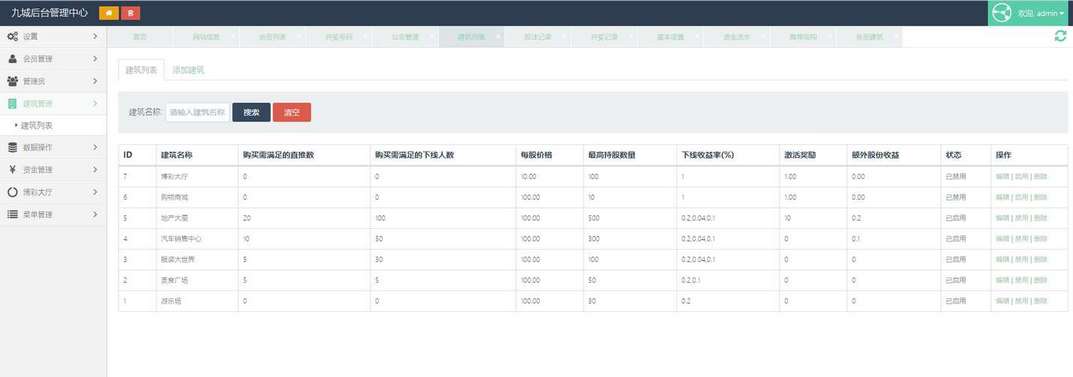This screenshot has height=377, width=1073.
Task: Expand the 设置 sidebar chevron
Action: (95, 36)
